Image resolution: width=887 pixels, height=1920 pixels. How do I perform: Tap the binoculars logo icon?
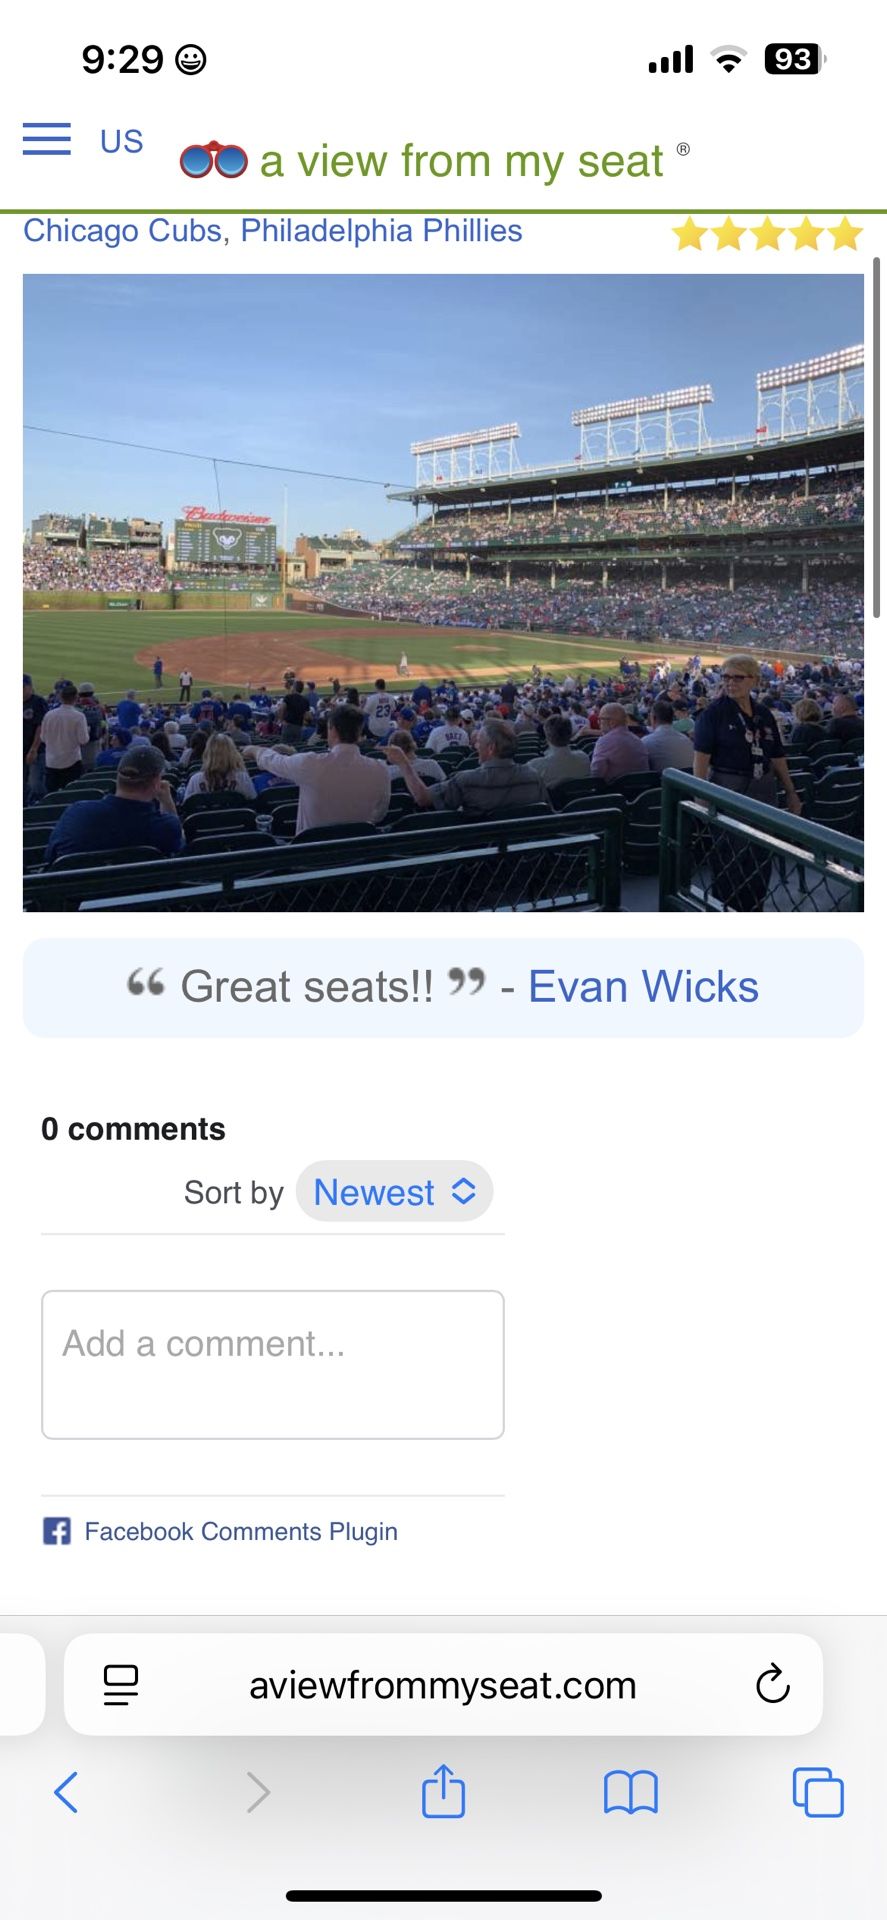tap(213, 160)
